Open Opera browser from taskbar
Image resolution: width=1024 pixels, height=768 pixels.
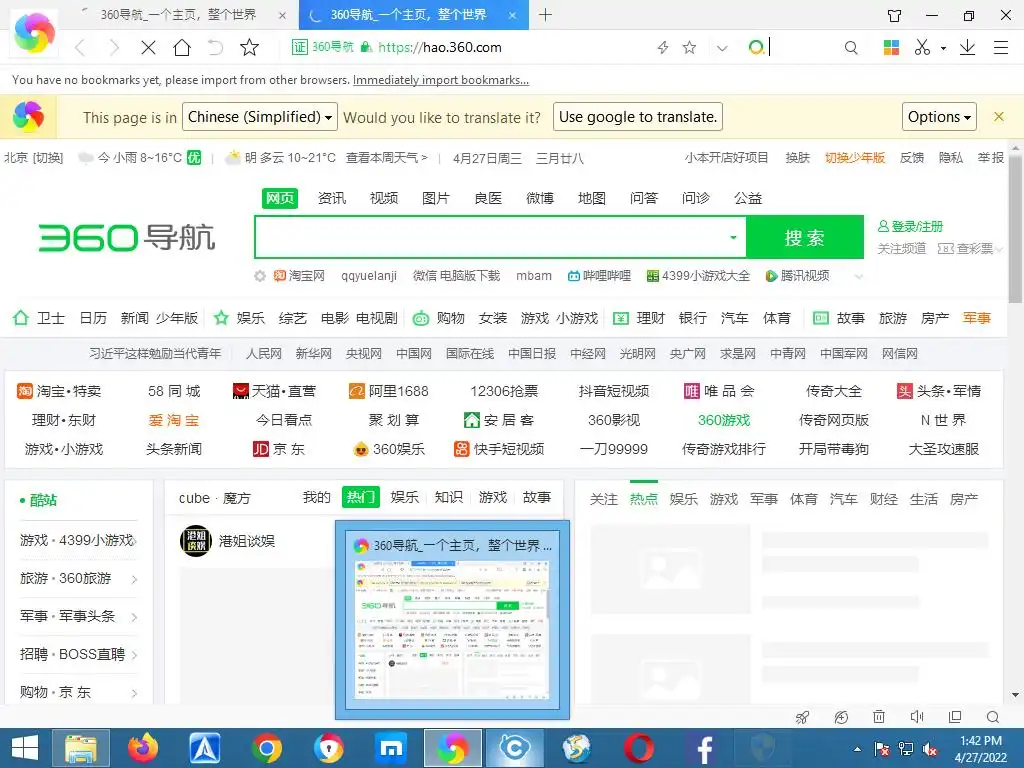[639, 748]
